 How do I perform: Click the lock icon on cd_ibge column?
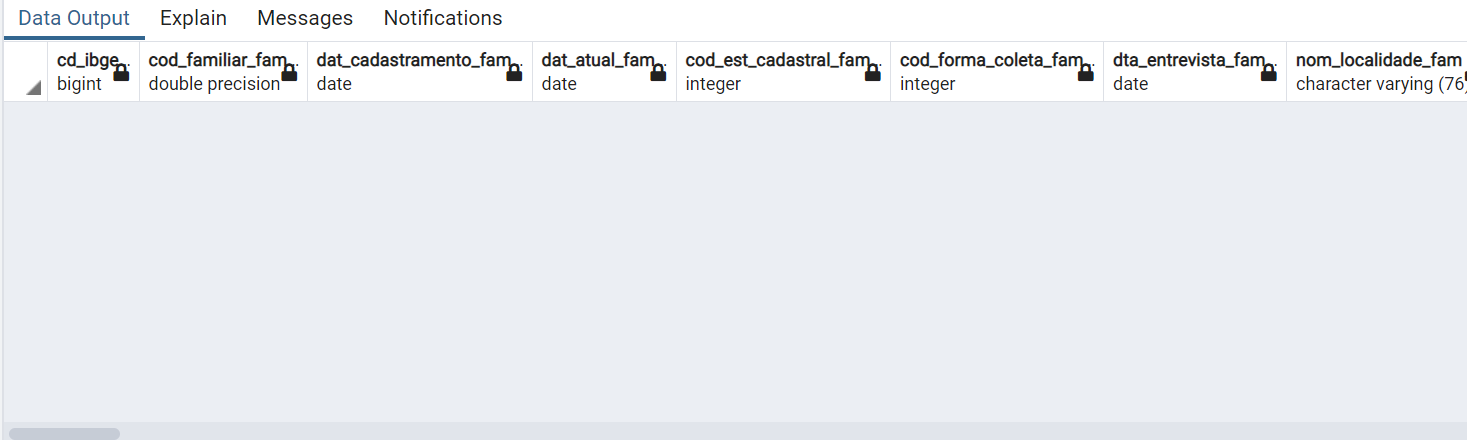tap(121, 72)
